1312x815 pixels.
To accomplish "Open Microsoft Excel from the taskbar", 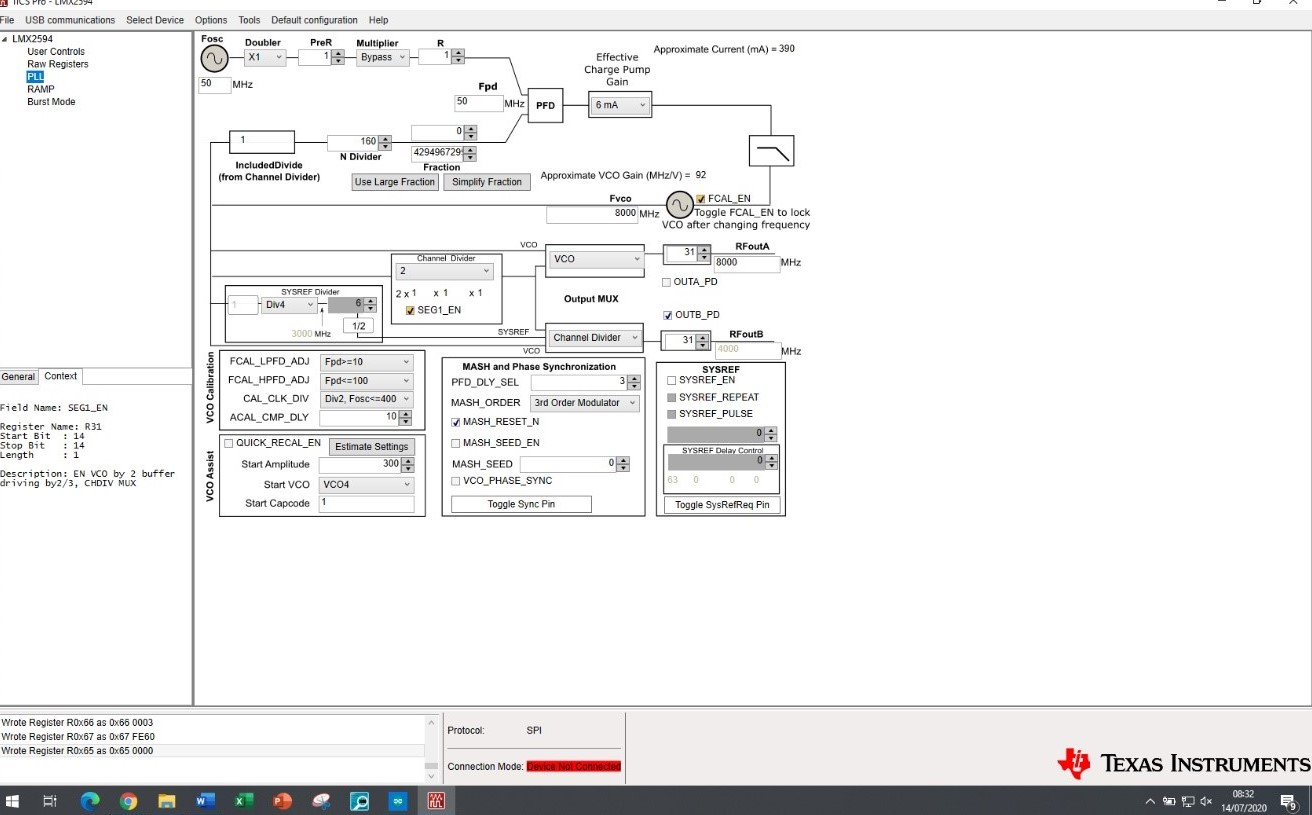I will (x=244, y=801).
